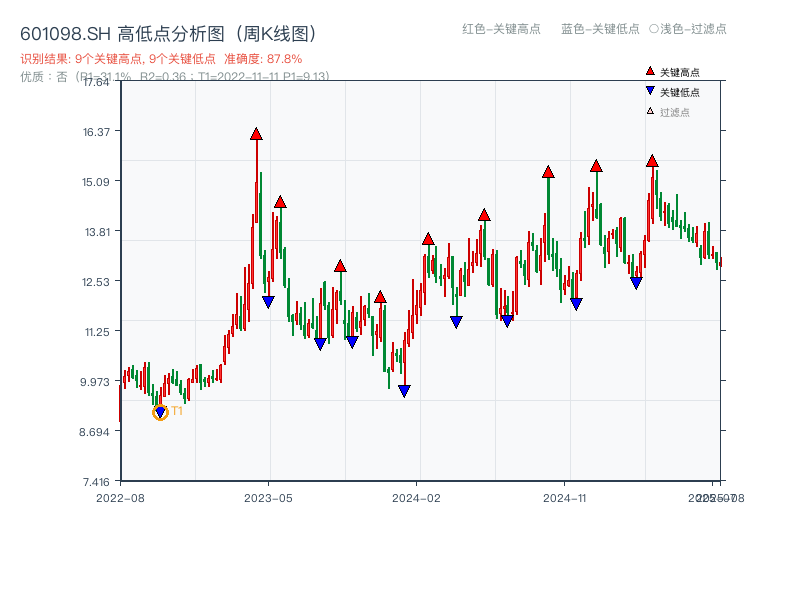Click the chart title 601098.SH 高低点分析图
Viewport: 800px width, 600px height.
[x=168, y=34]
